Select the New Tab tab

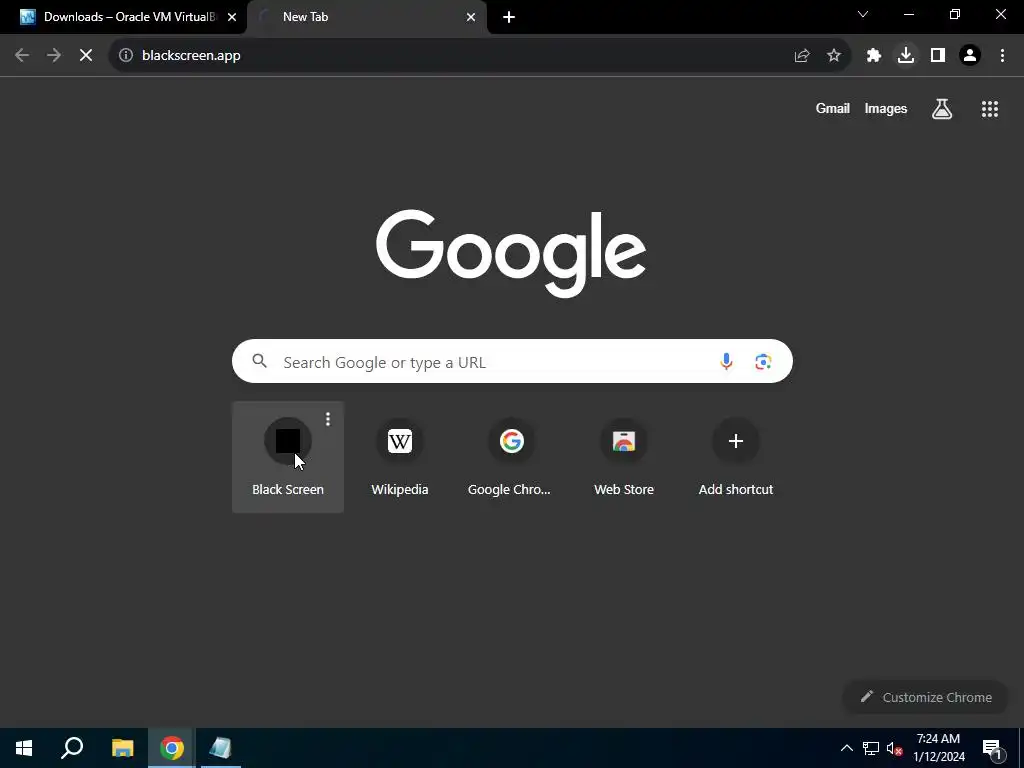[368, 17]
